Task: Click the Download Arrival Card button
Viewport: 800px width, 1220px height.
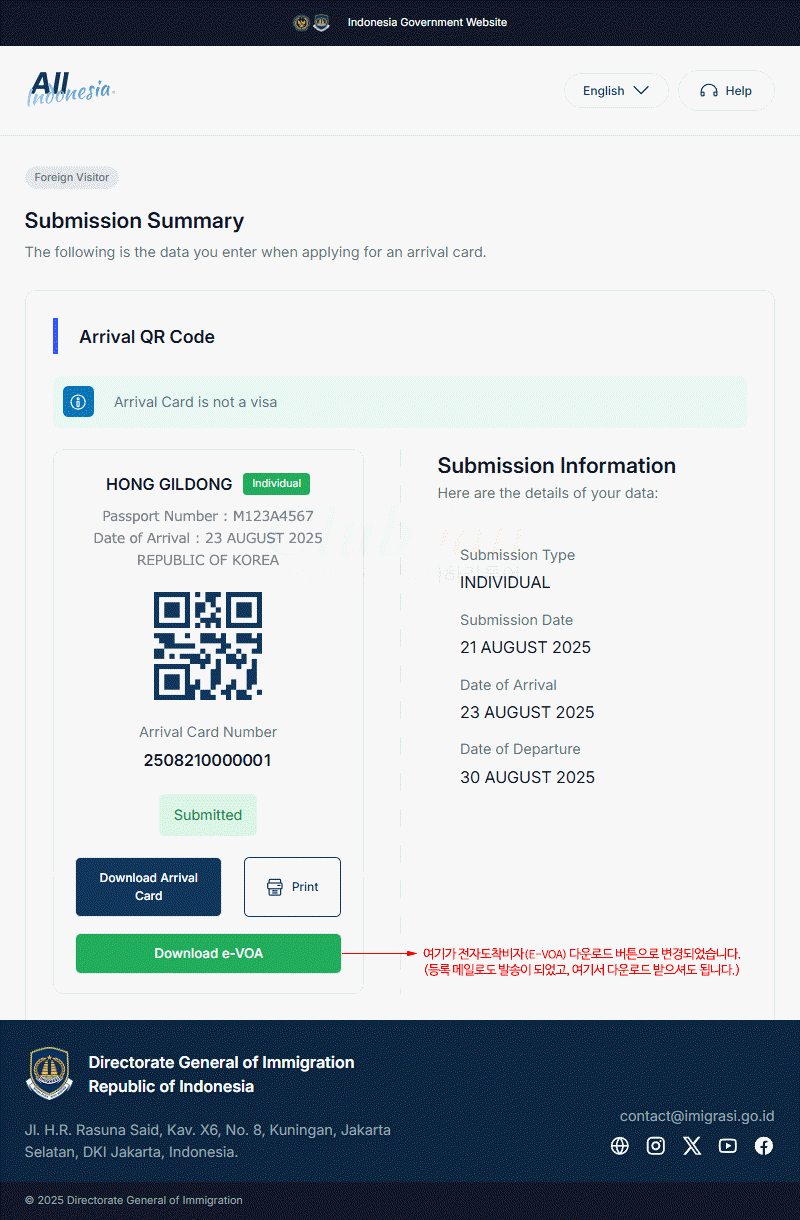Action: [148, 887]
